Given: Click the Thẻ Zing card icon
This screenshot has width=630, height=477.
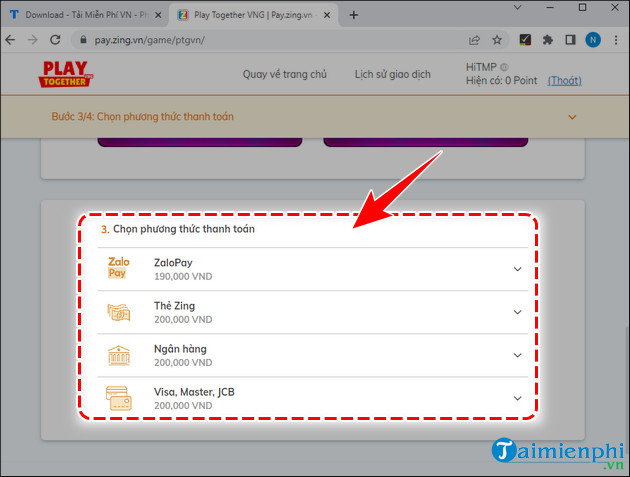Looking at the screenshot, I should point(119,312).
